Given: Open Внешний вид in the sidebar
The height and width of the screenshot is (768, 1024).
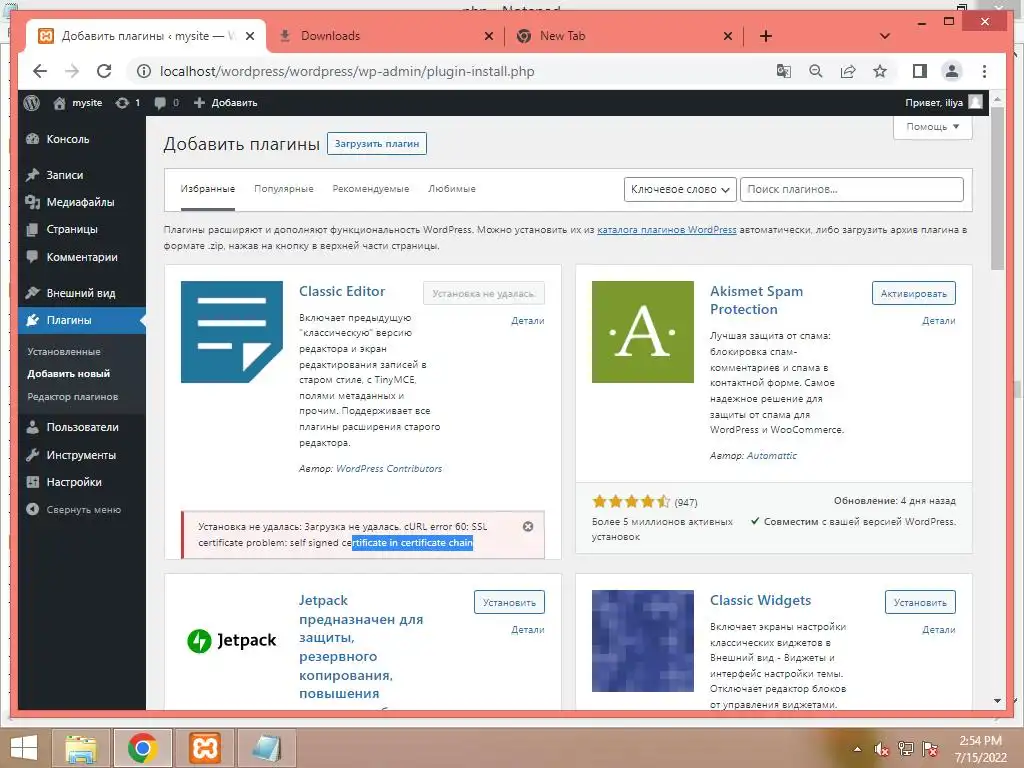Looking at the screenshot, I should tap(82, 293).
